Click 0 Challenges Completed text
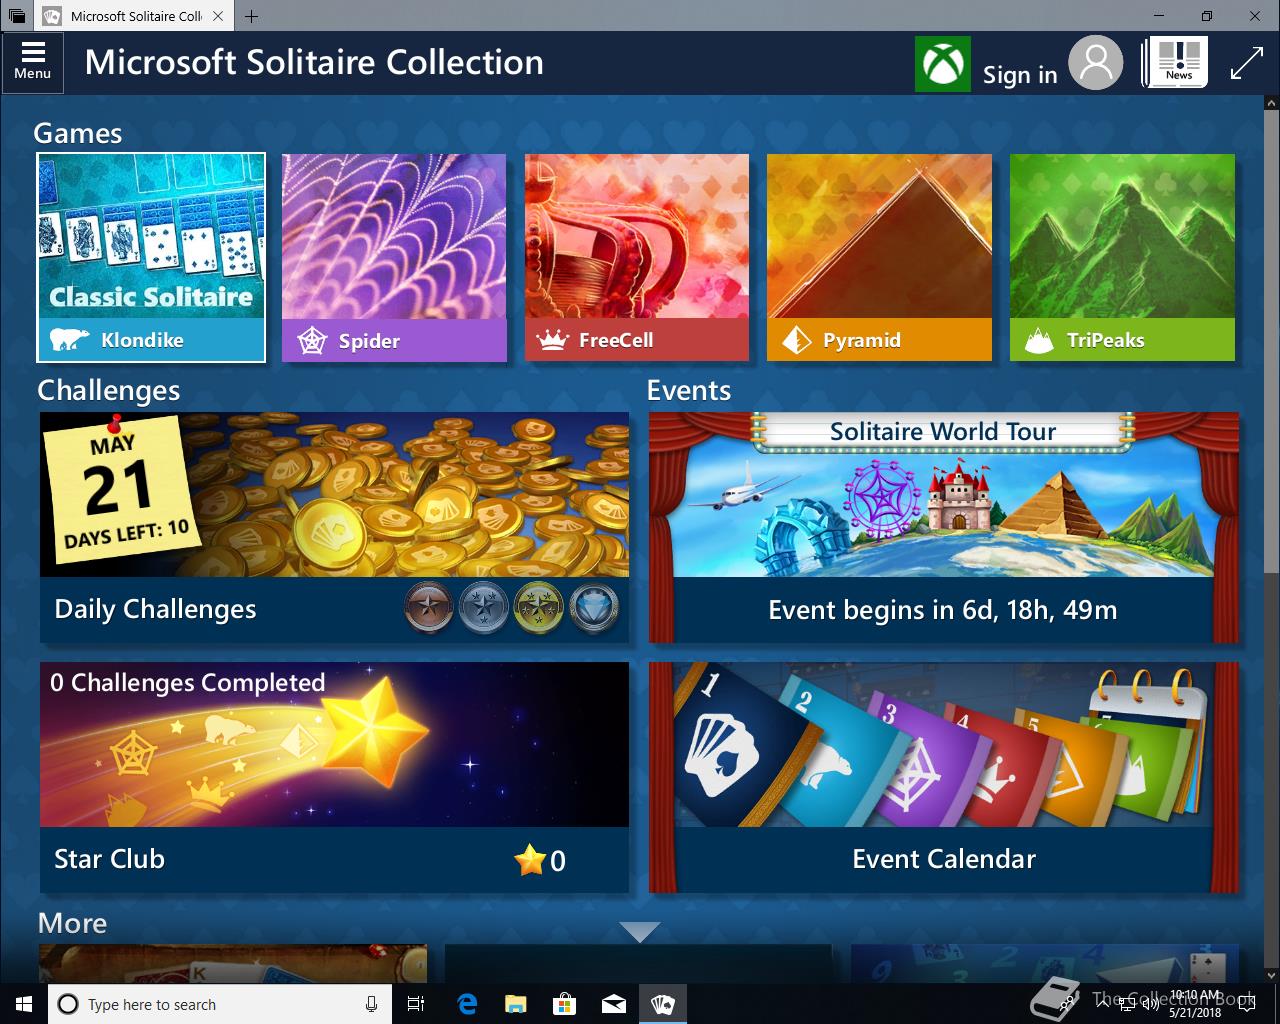Image resolution: width=1280 pixels, height=1024 pixels. pos(188,683)
